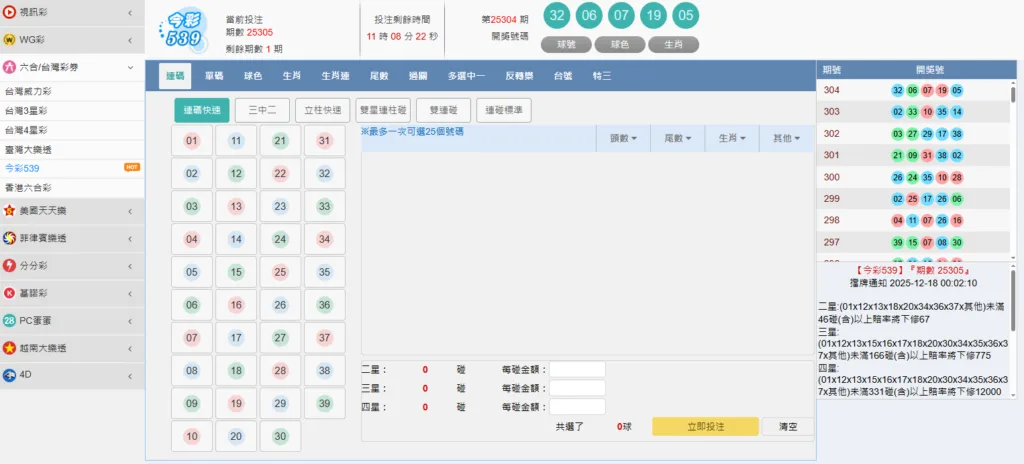This screenshot has height=464, width=1024.
Task: Select number ball 39
Action: coord(325,403)
